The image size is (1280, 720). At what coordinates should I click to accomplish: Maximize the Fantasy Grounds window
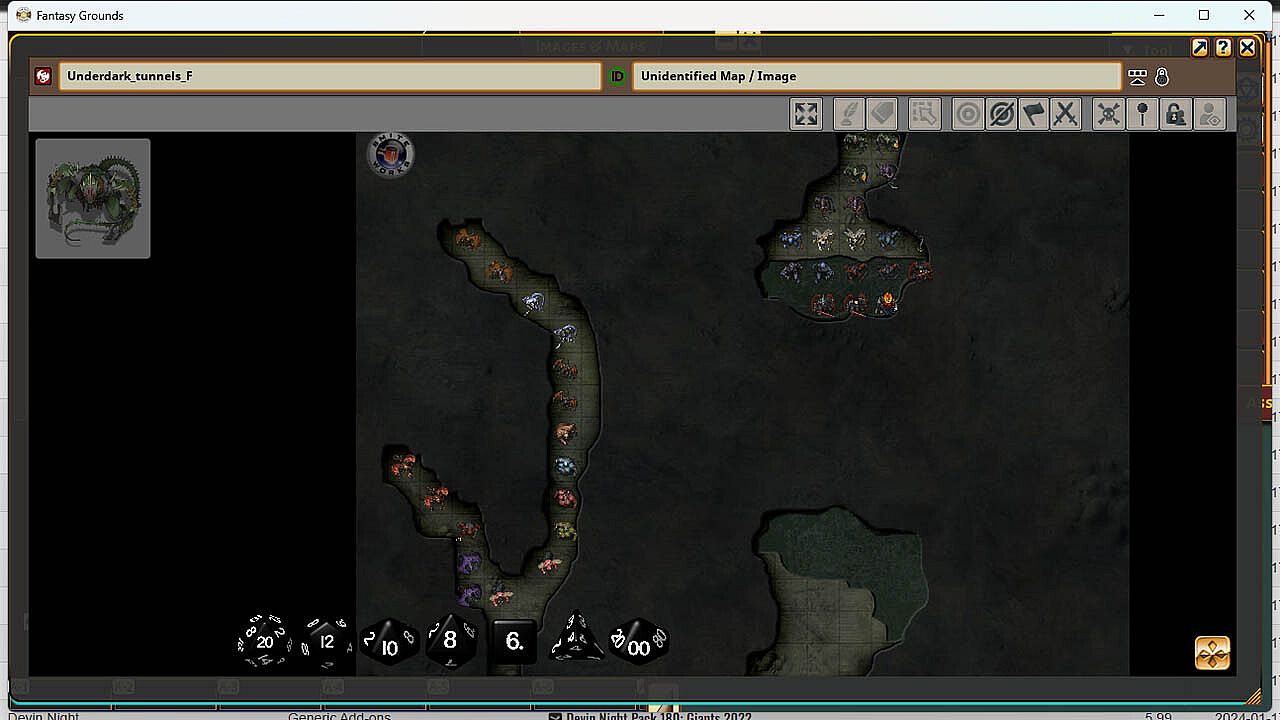point(1204,15)
